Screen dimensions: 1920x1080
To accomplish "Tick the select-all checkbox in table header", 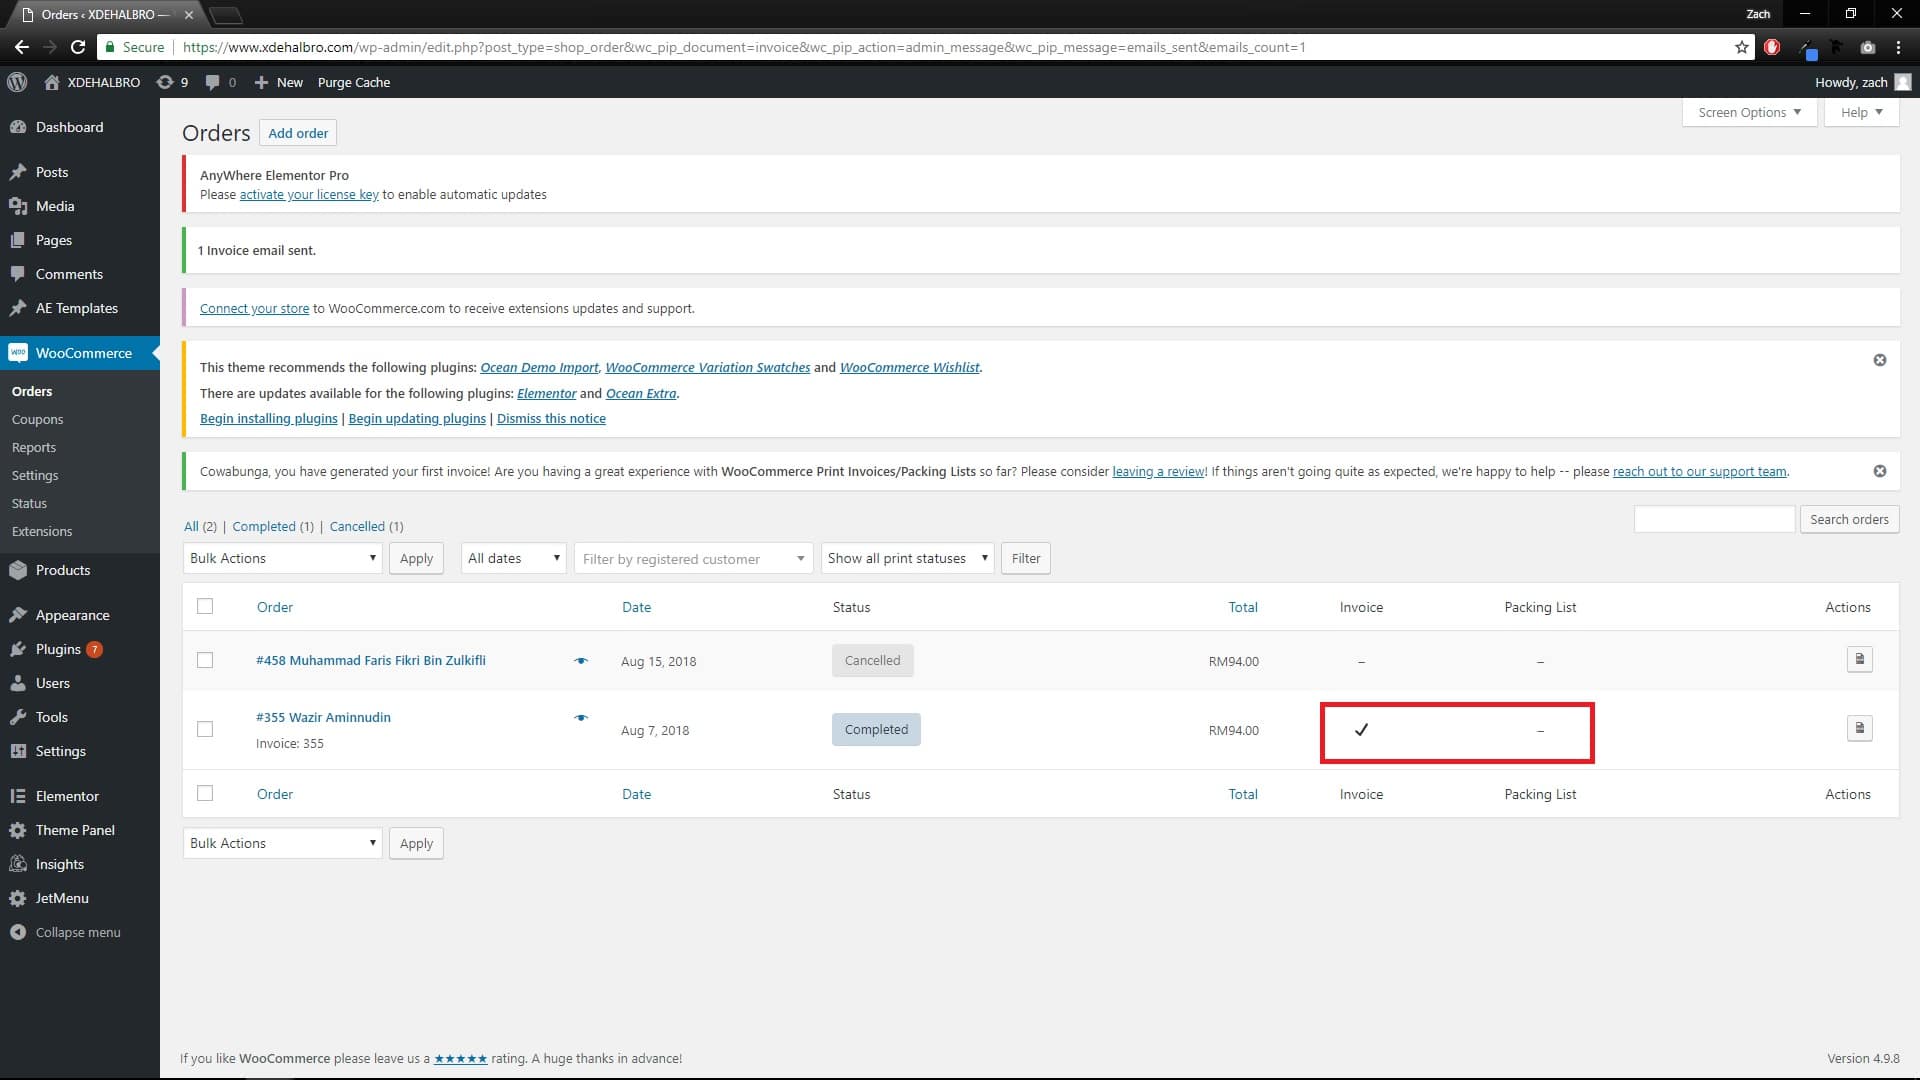I will 205,606.
